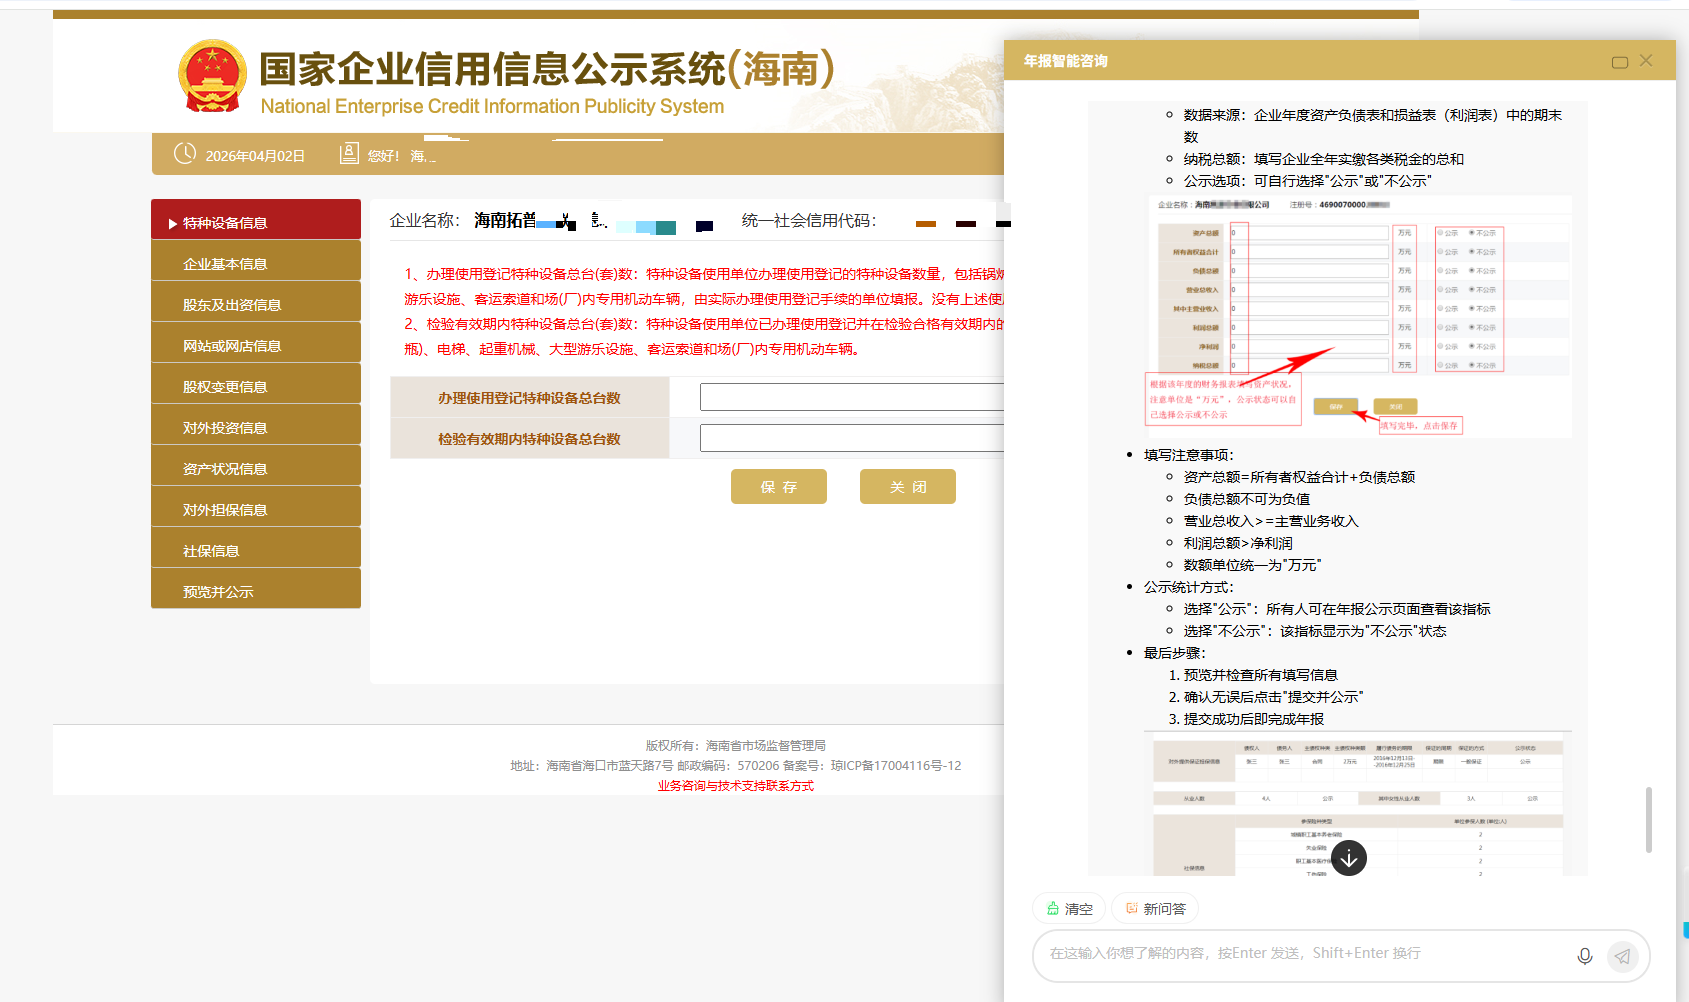
Task: Click the 办理使用登记特种设备总台数 input field
Action: tap(852, 397)
